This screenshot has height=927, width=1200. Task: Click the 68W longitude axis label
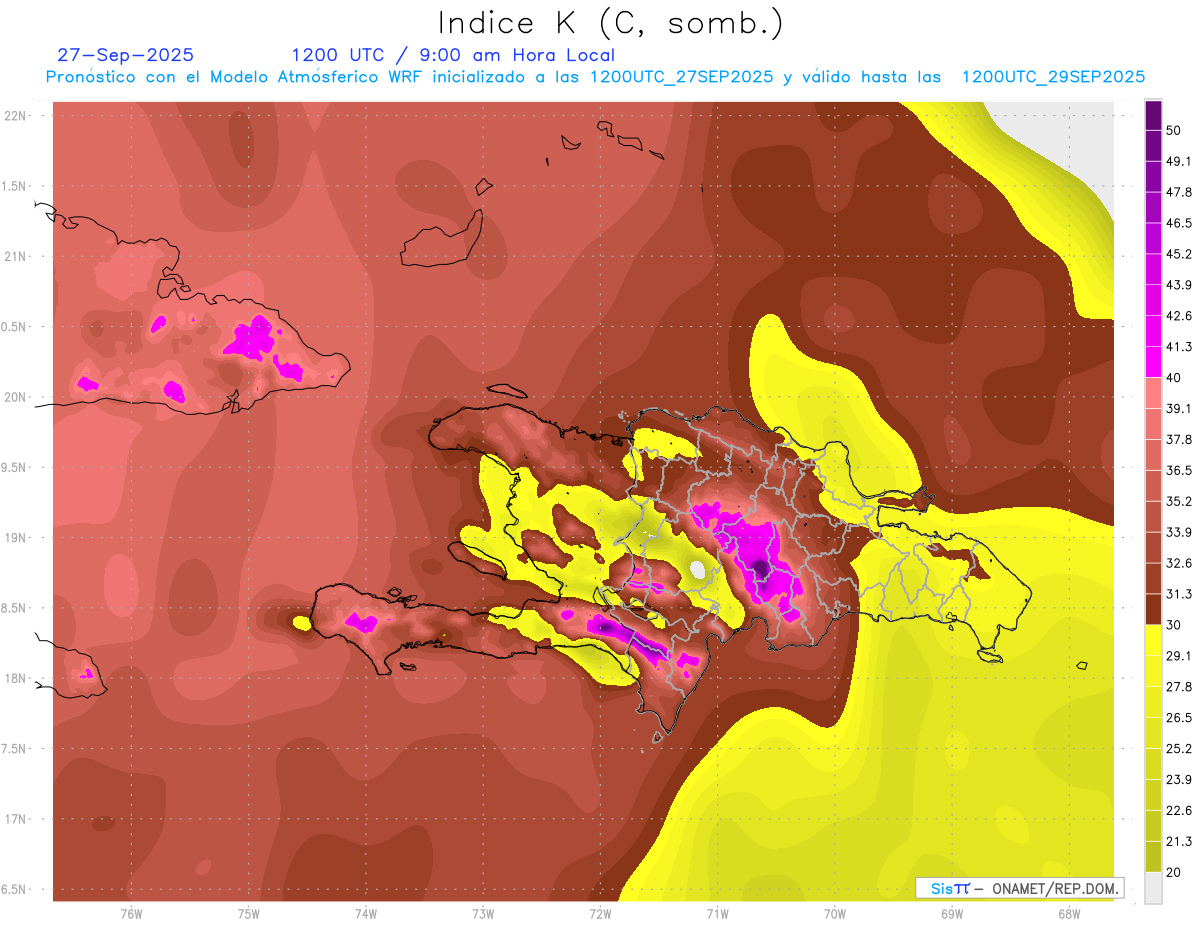[x=1068, y=913]
